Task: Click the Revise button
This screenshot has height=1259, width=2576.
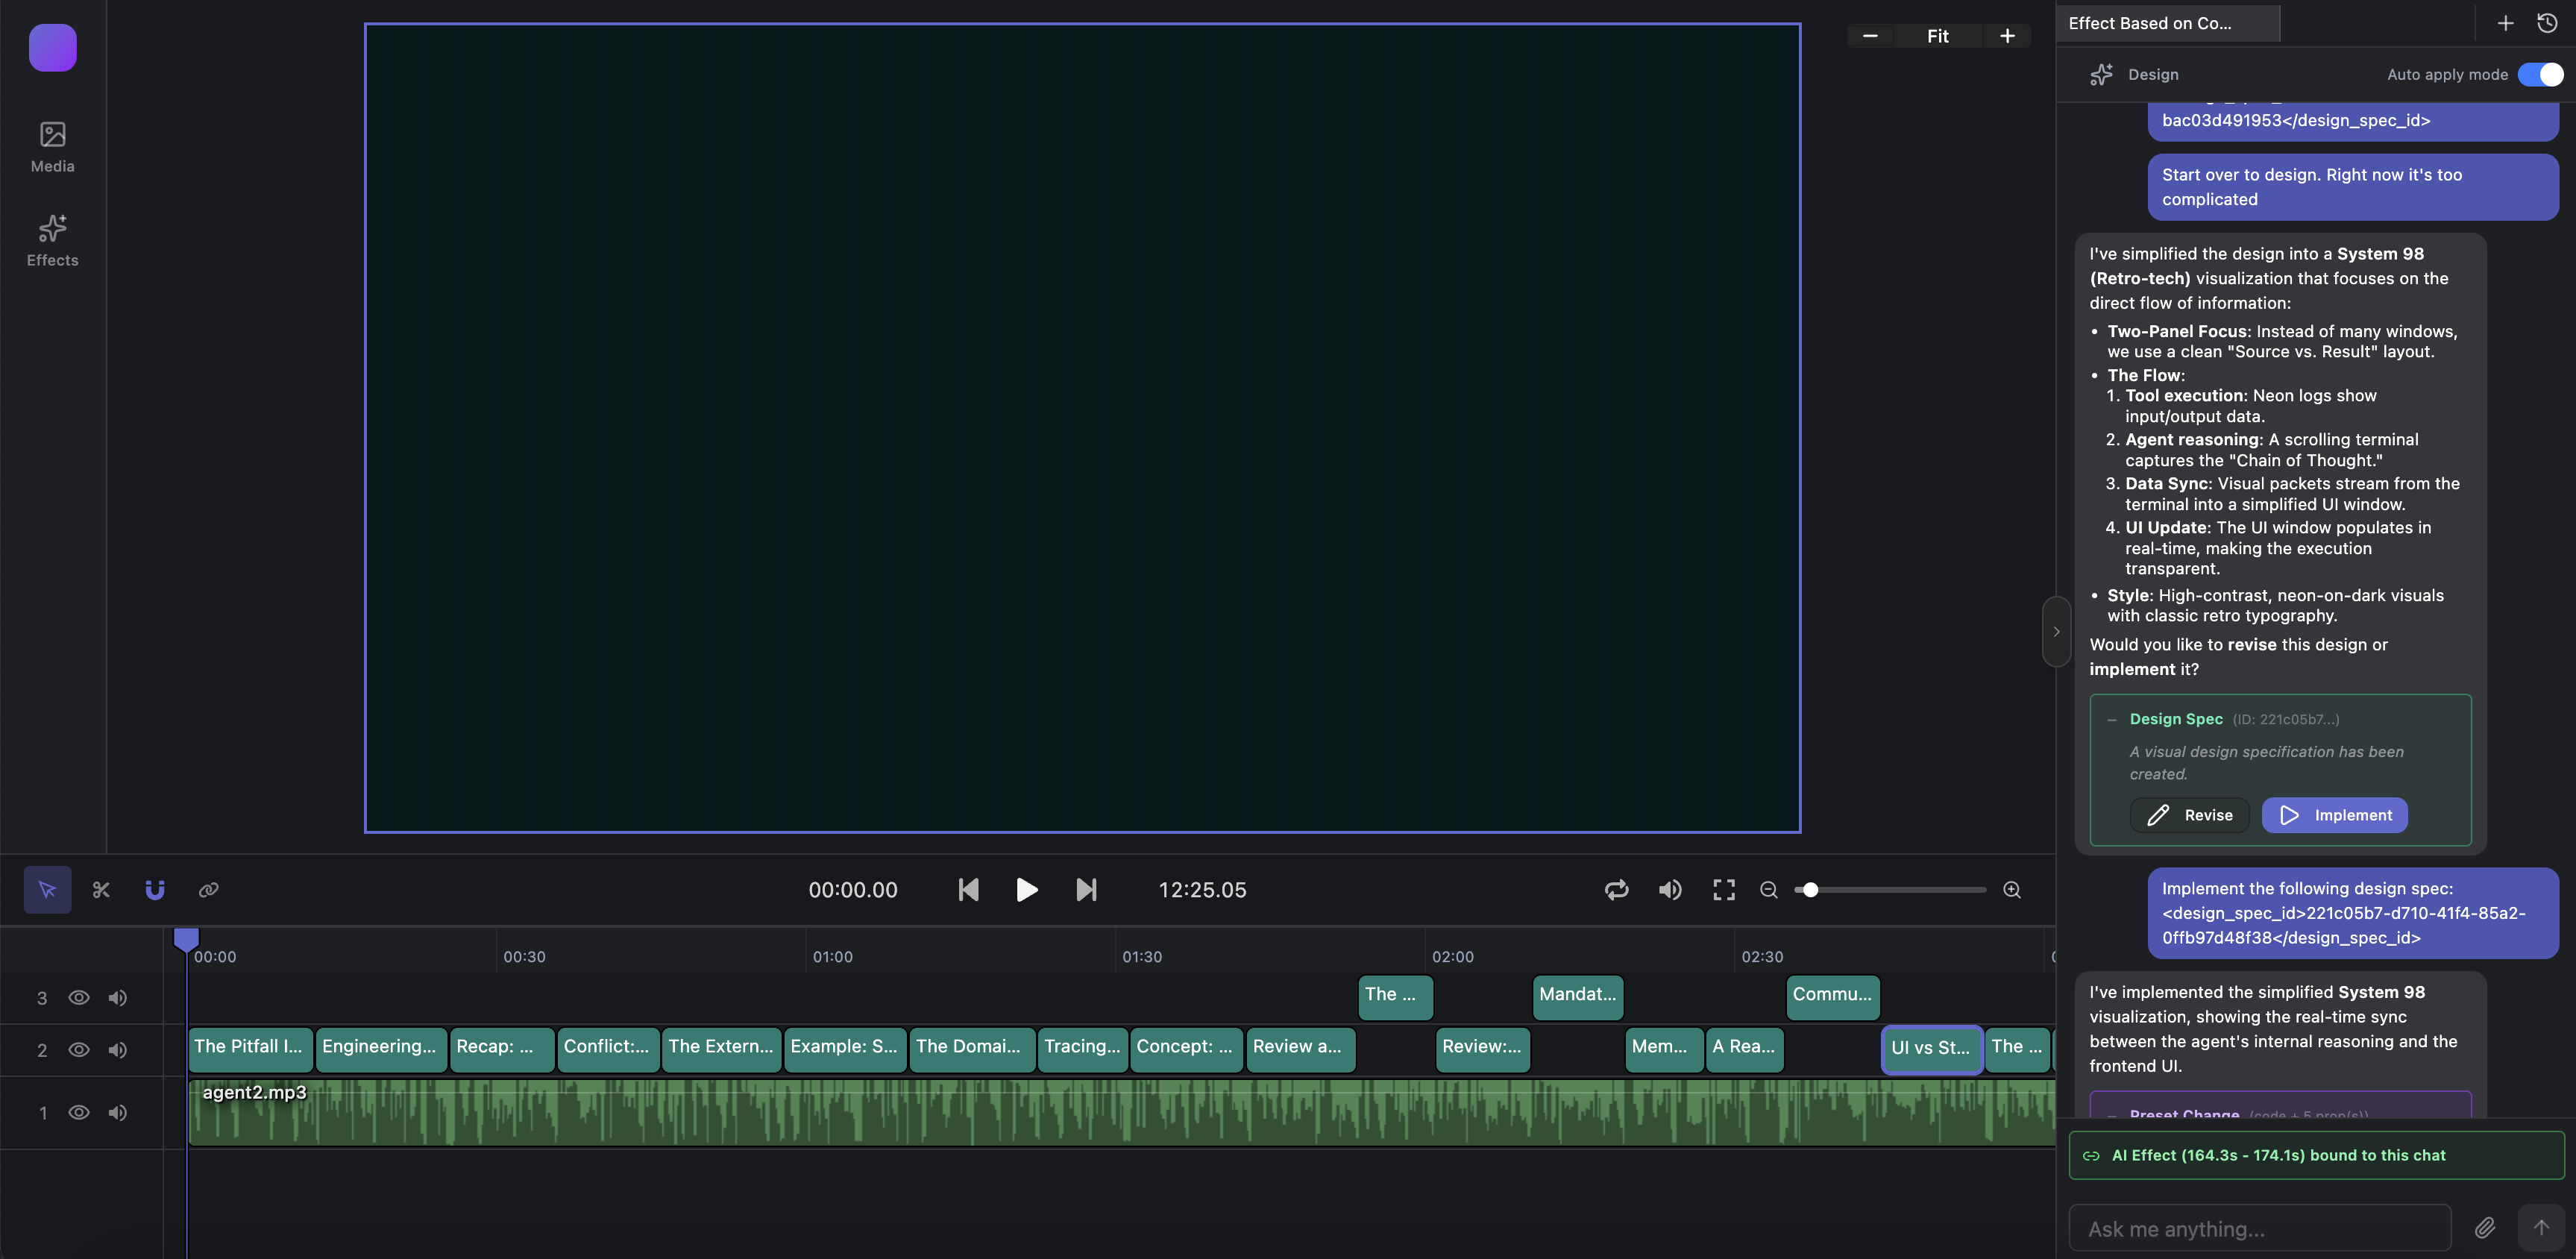Action: [x=2188, y=815]
